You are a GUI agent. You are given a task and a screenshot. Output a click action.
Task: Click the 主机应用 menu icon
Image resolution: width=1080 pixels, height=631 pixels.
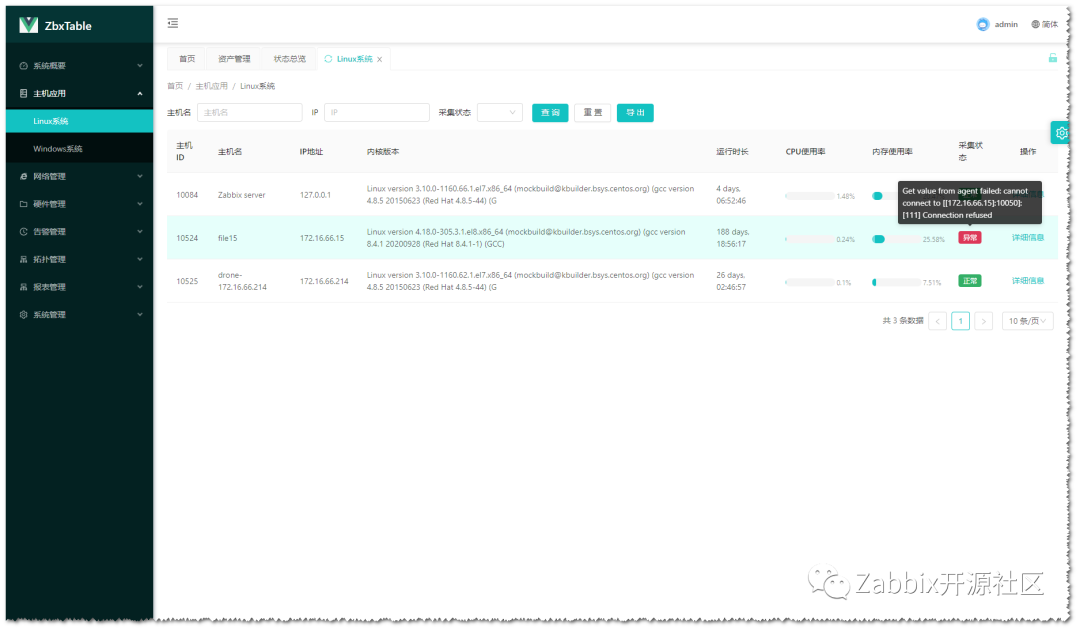[23, 94]
